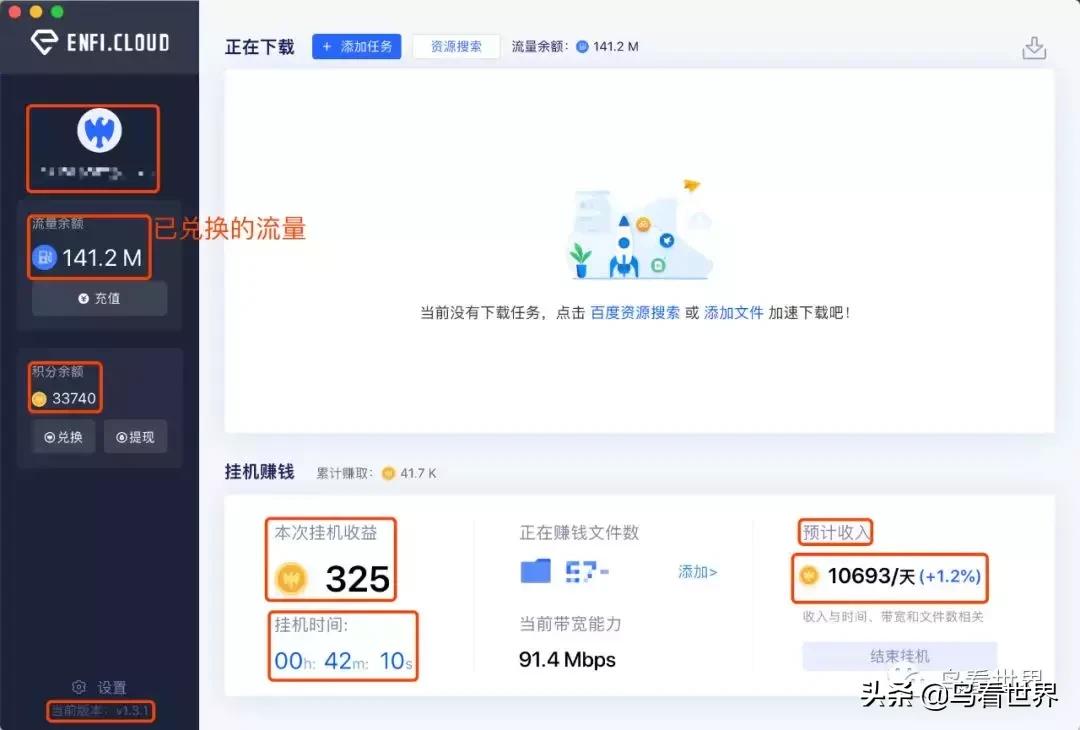Click the 添加文件 link
1080x730 pixels.
tap(734, 312)
